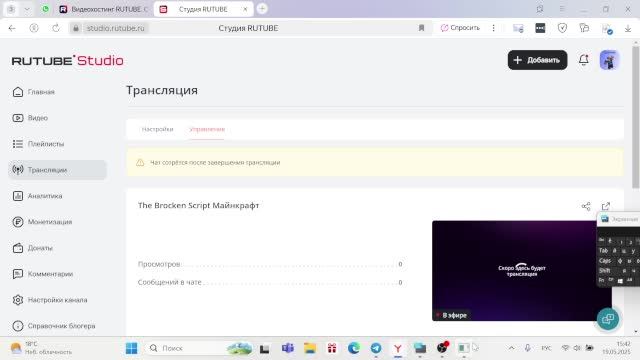Click the studio.rutube.ru address field
The image size is (640, 360).
point(116,28)
